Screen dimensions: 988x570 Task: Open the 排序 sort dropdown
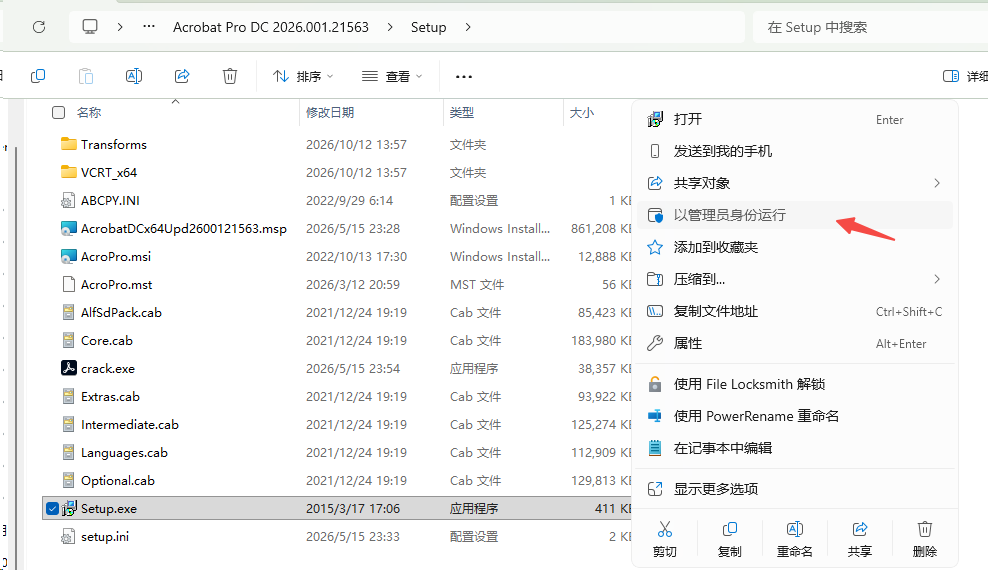pyautogui.click(x=303, y=76)
